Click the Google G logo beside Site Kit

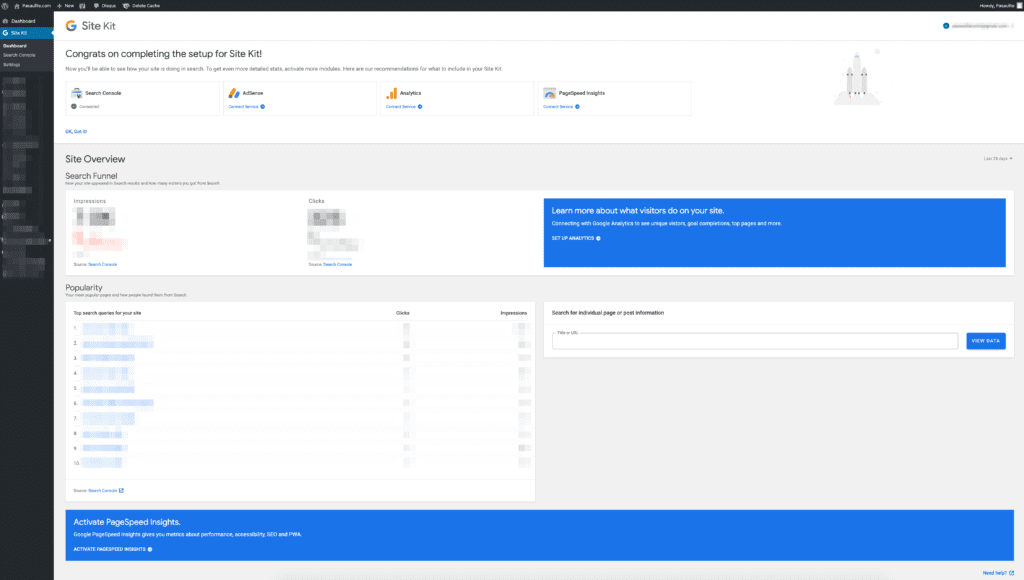coord(71,26)
